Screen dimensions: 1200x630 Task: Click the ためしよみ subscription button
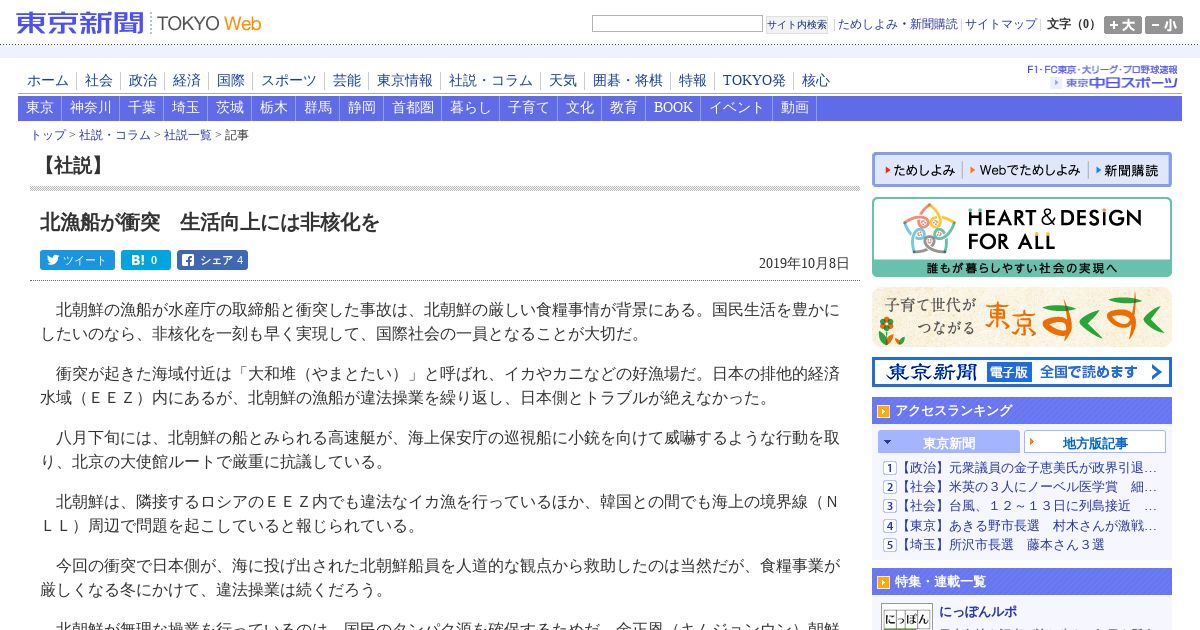coord(919,171)
